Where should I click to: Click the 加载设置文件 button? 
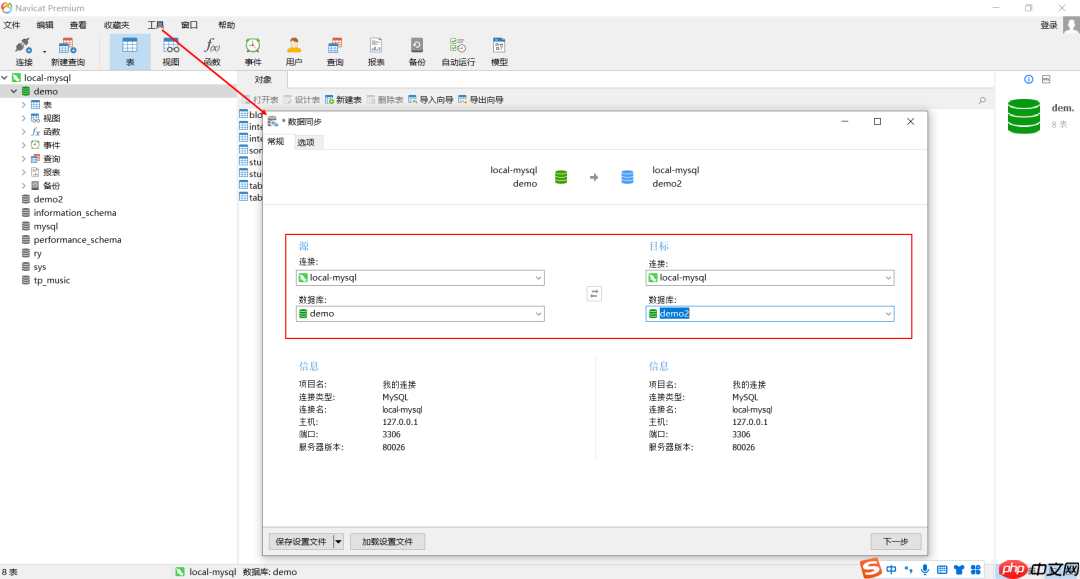(387, 541)
